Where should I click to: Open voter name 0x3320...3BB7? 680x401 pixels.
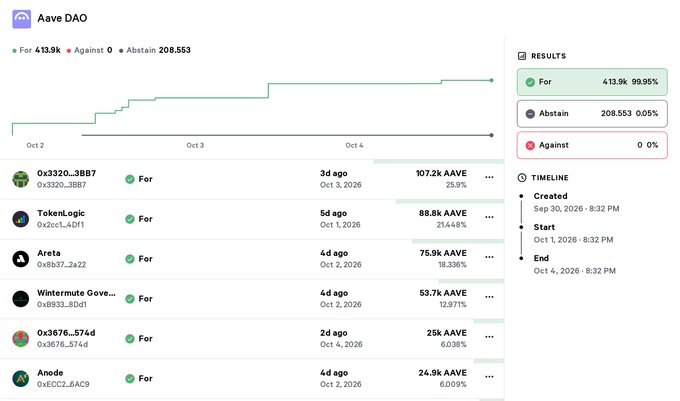66,173
